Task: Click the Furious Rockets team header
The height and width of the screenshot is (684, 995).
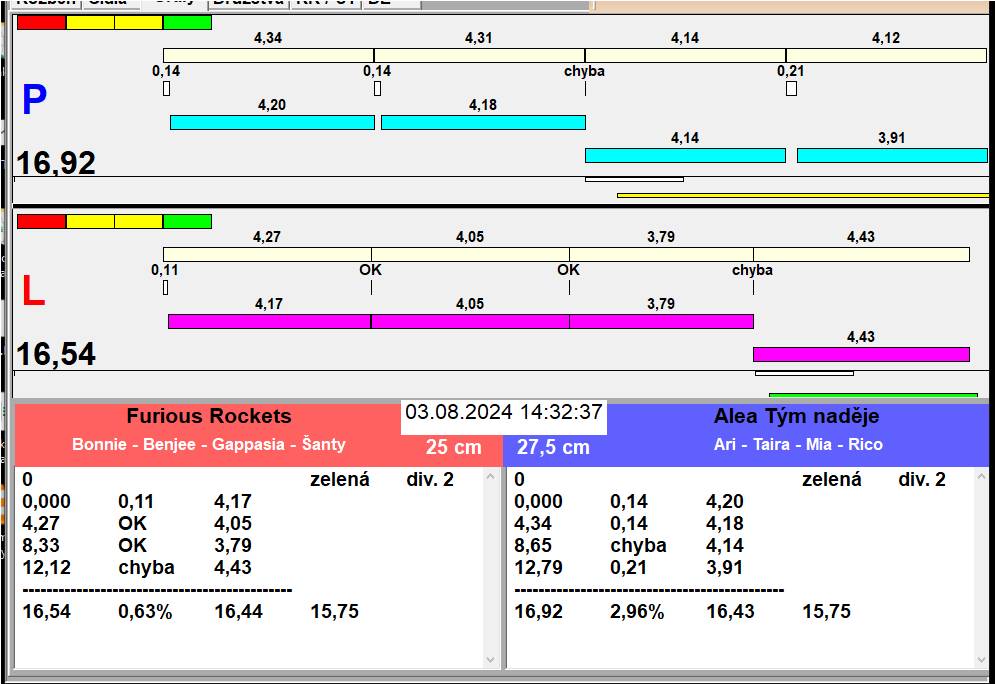Action: [208, 417]
